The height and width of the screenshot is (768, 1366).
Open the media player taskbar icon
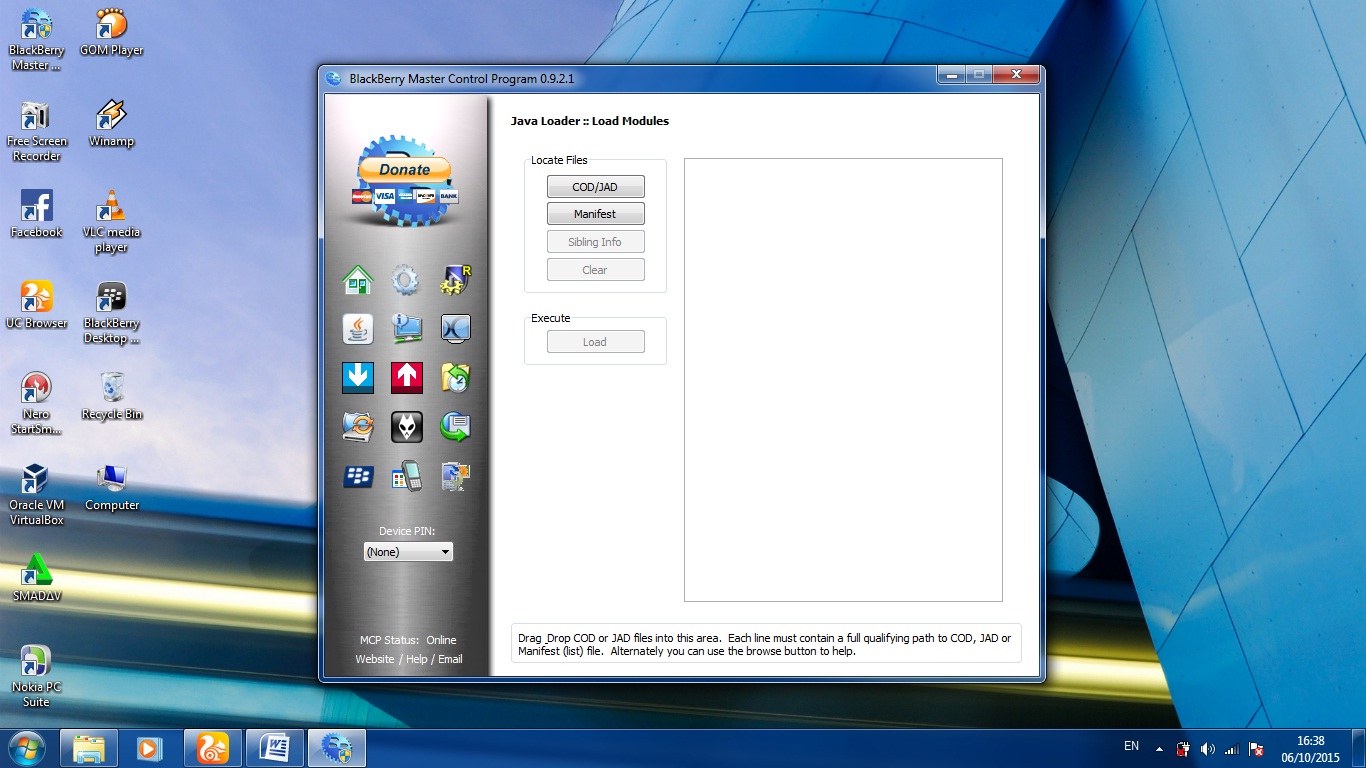[151, 748]
